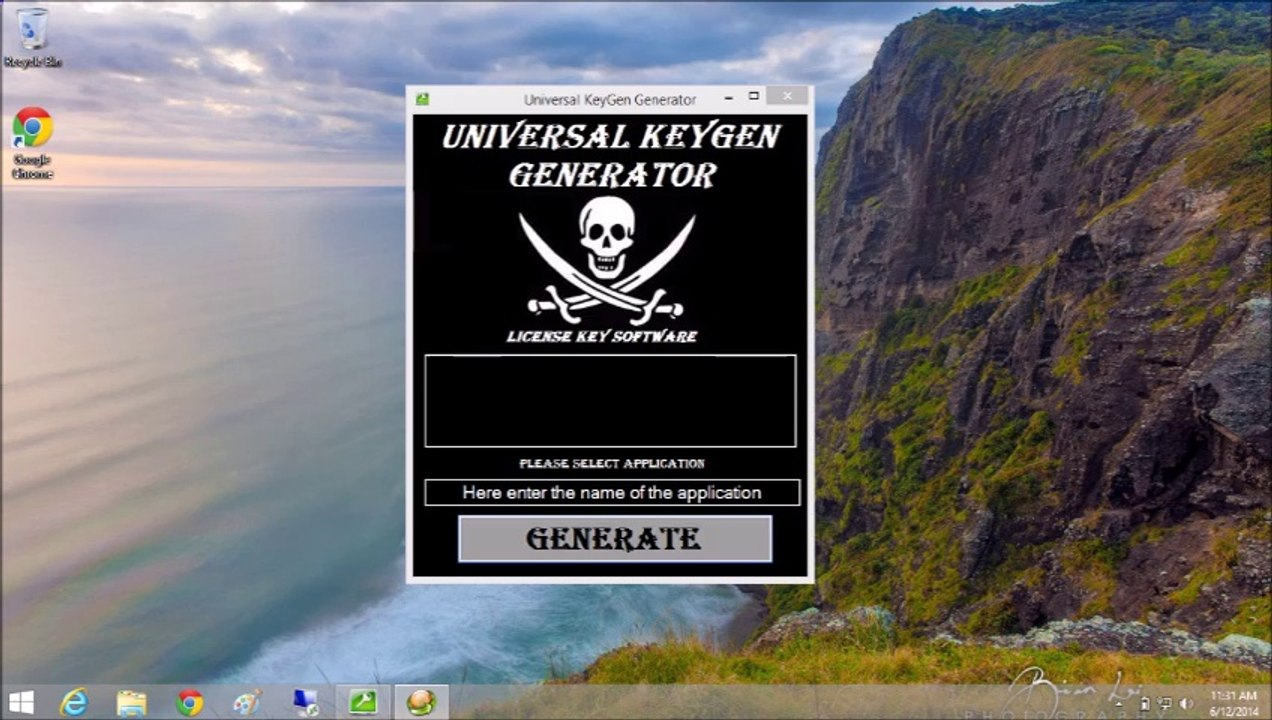Focus the application name input field
This screenshot has height=720, width=1272.
click(x=612, y=492)
